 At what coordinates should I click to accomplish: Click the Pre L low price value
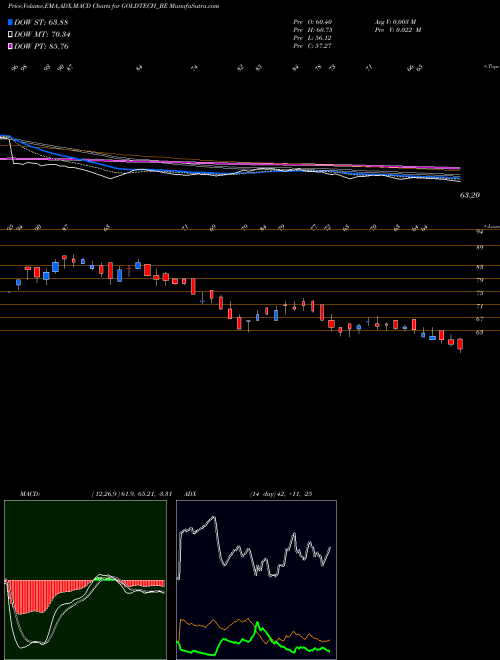[313, 38]
